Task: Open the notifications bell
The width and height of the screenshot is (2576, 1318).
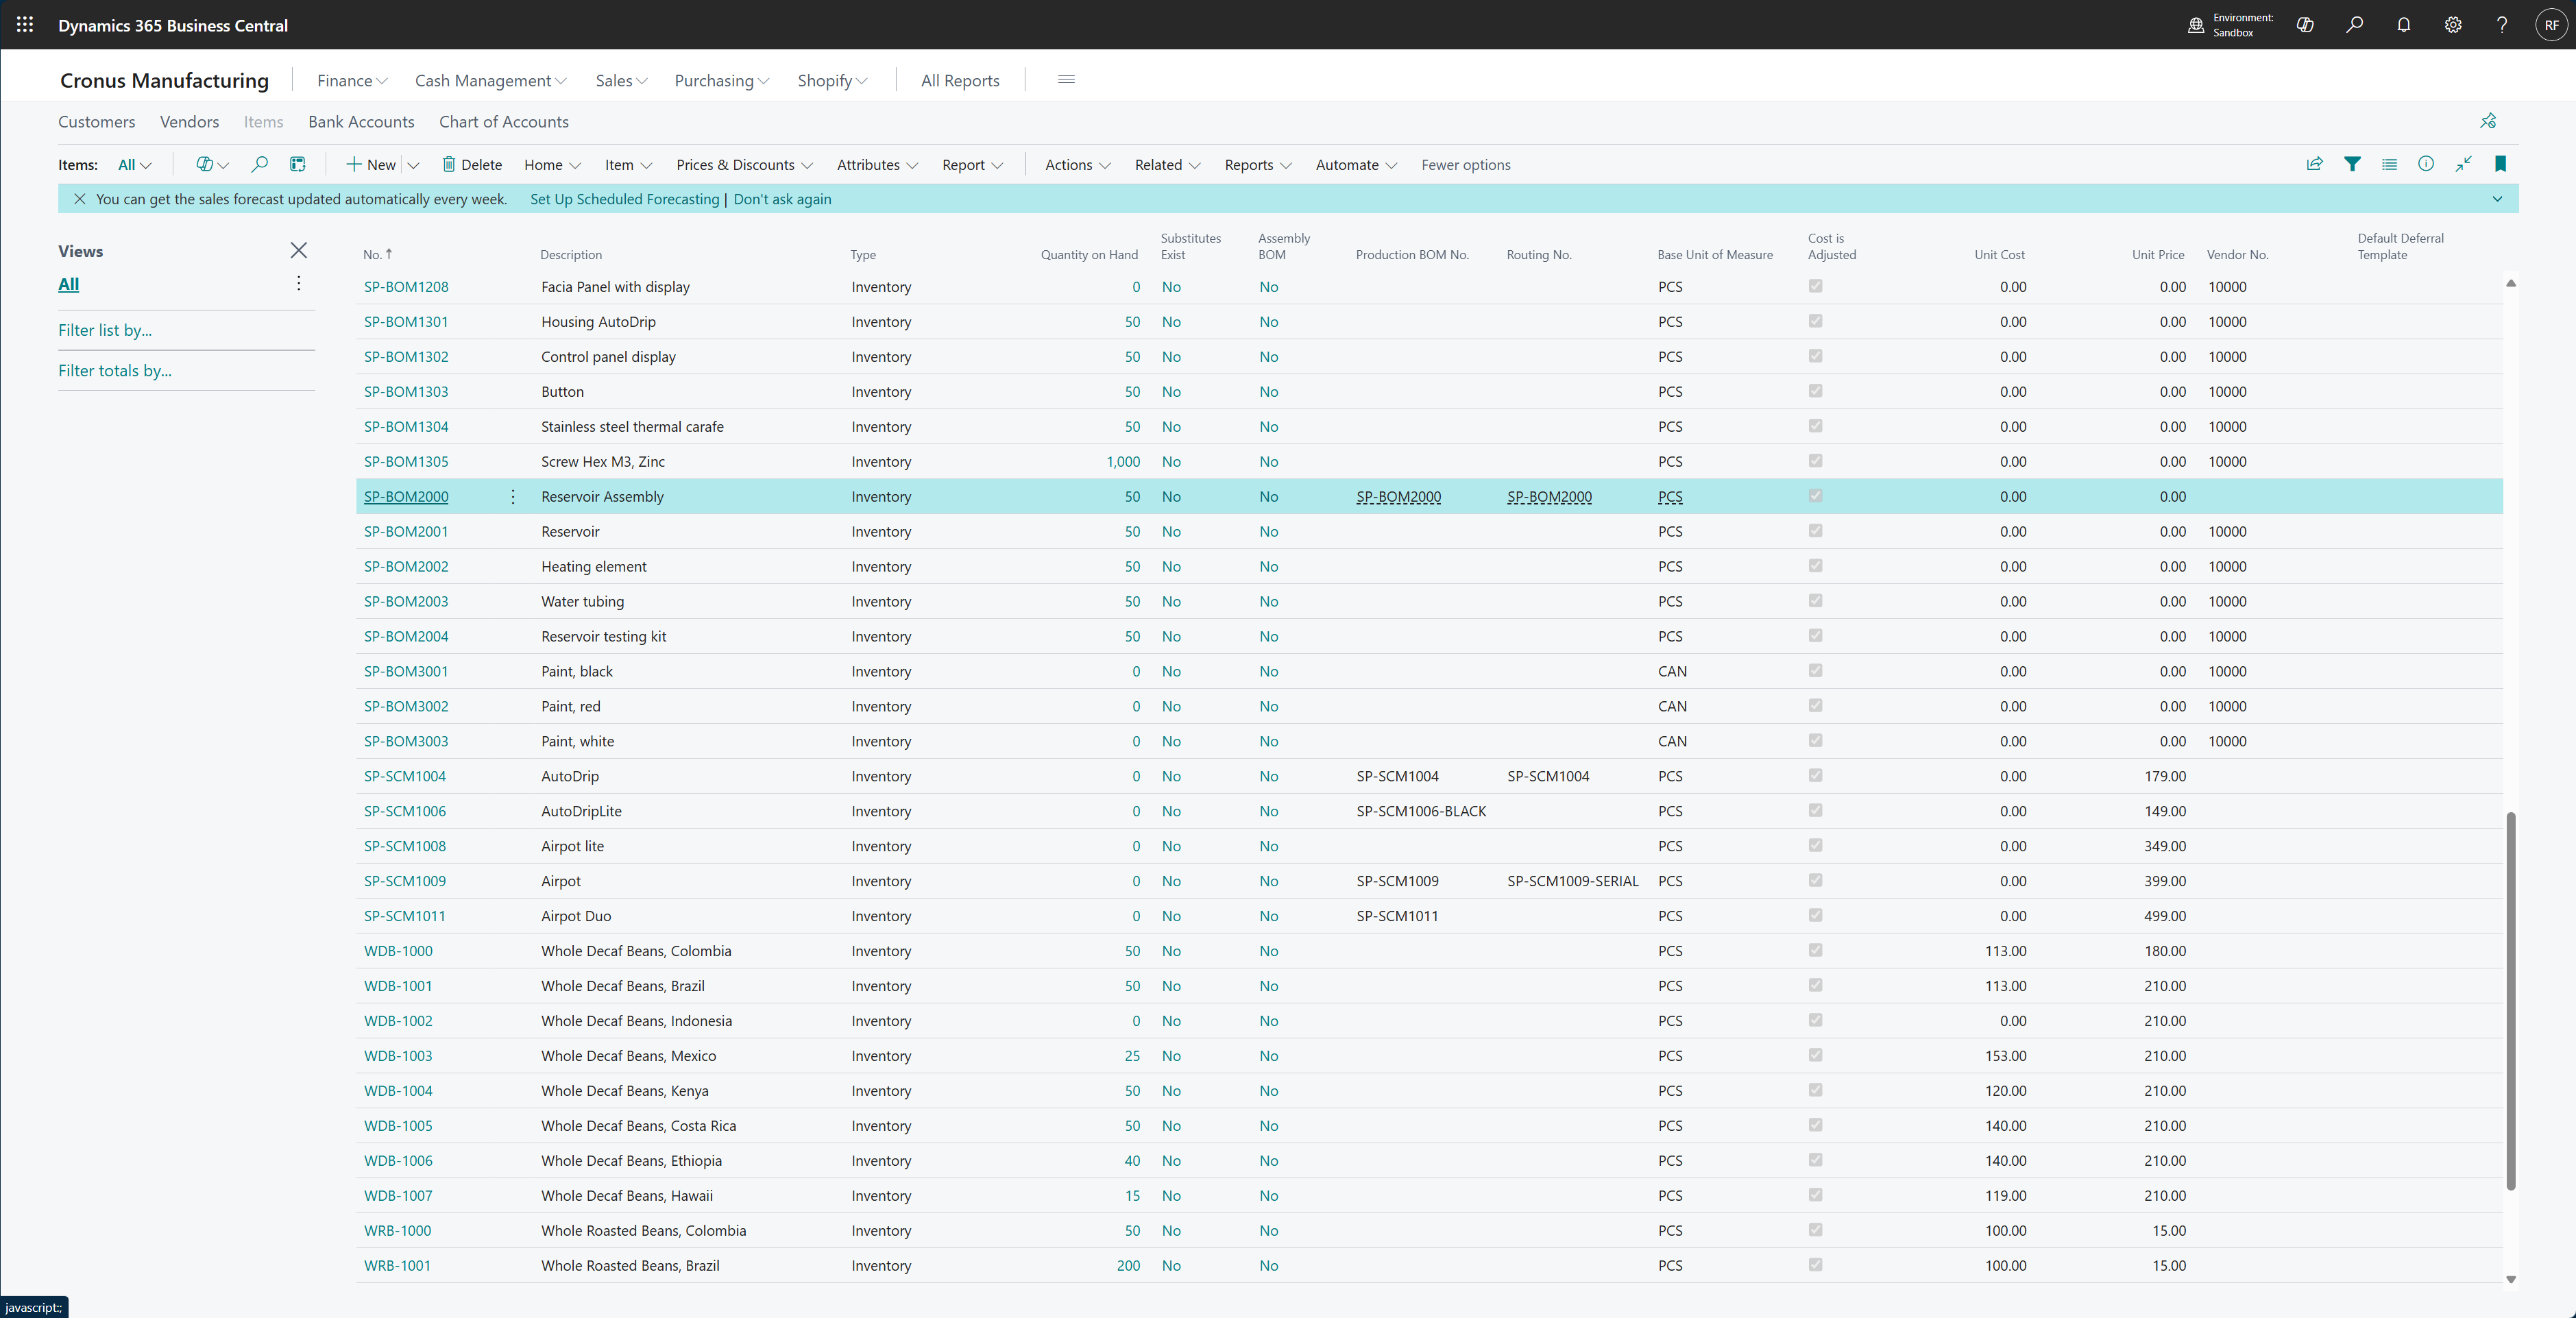Action: [x=2403, y=25]
